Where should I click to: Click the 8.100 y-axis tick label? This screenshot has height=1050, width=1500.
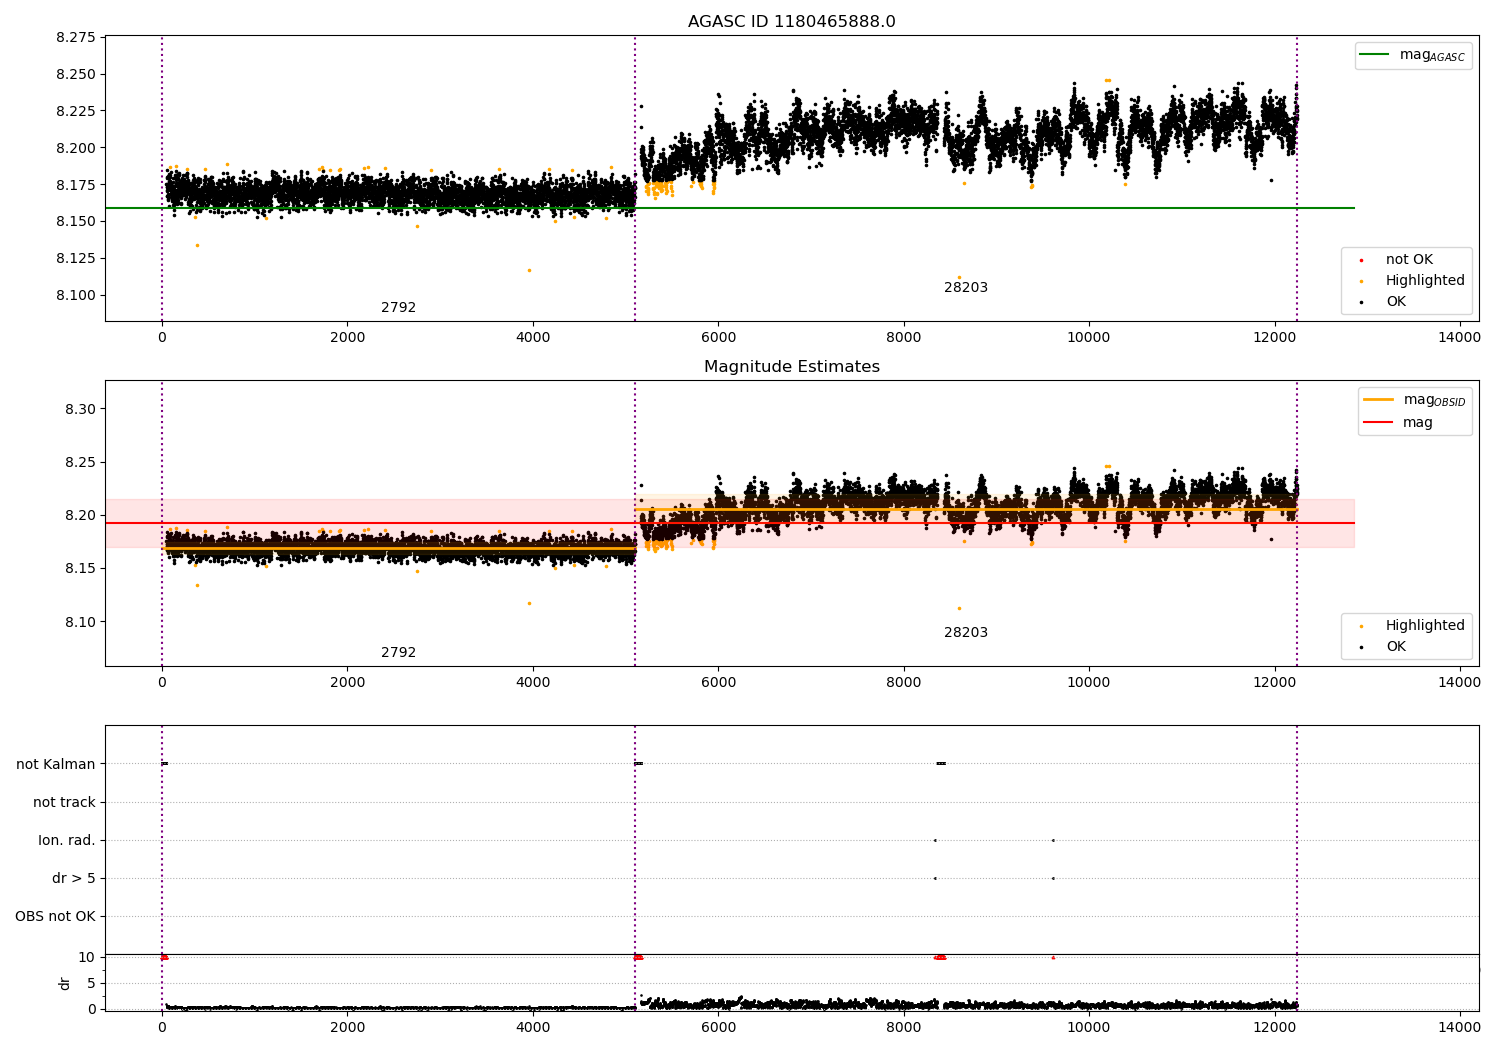tap(76, 295)
